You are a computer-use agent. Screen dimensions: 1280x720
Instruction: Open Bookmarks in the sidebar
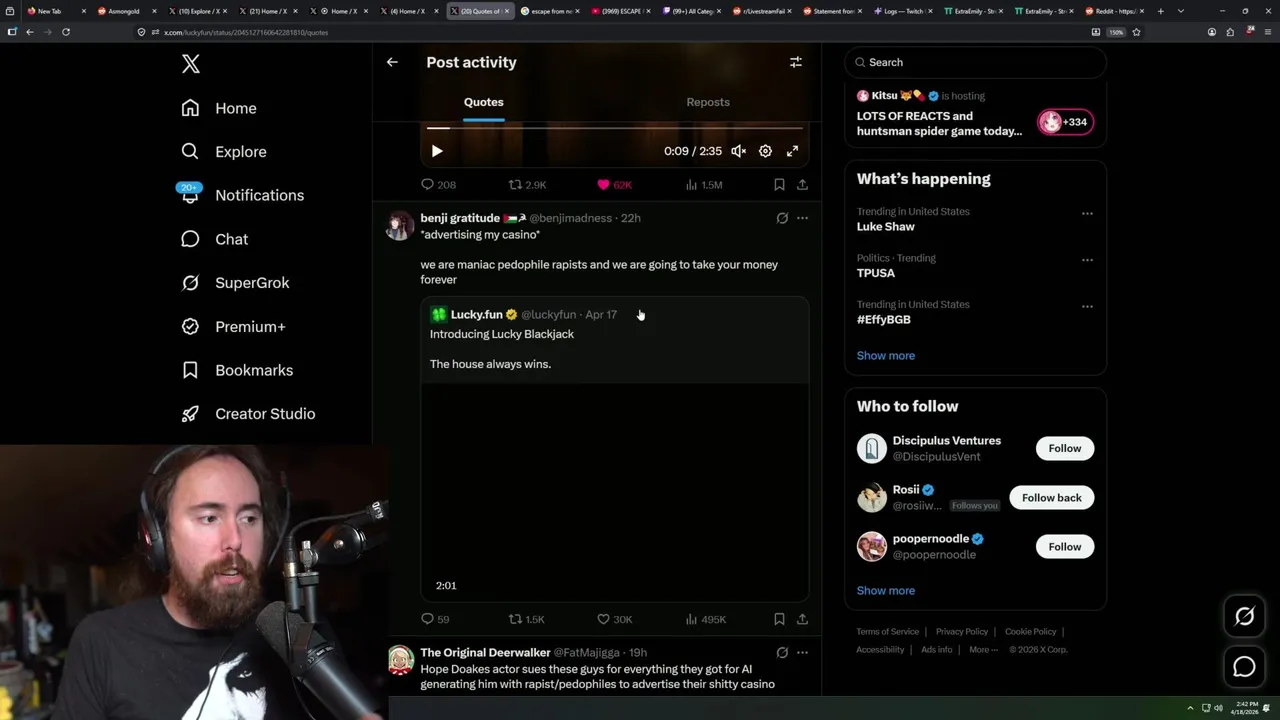(237, 370)
